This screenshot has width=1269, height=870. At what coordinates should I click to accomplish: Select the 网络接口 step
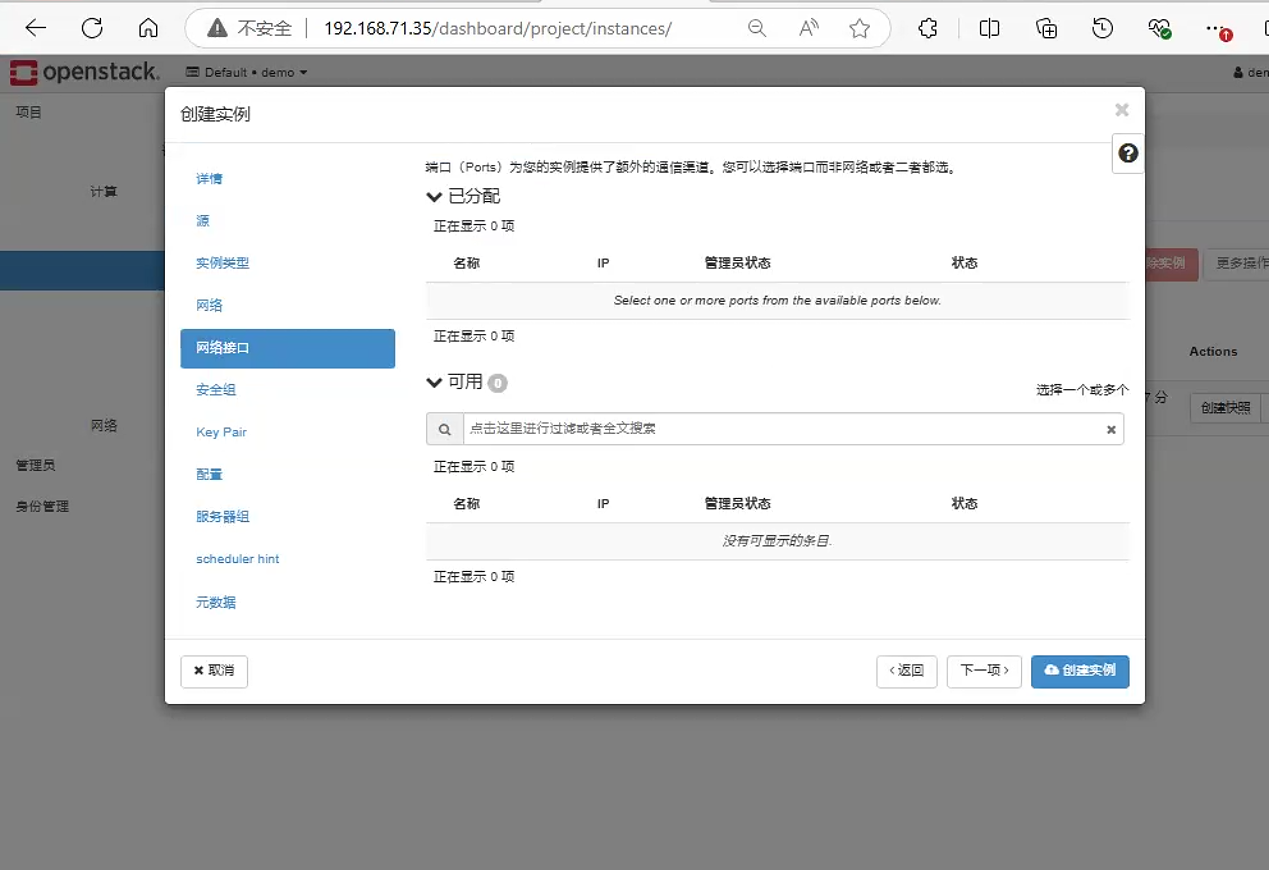pyautogui.click(x=288, y=348)
